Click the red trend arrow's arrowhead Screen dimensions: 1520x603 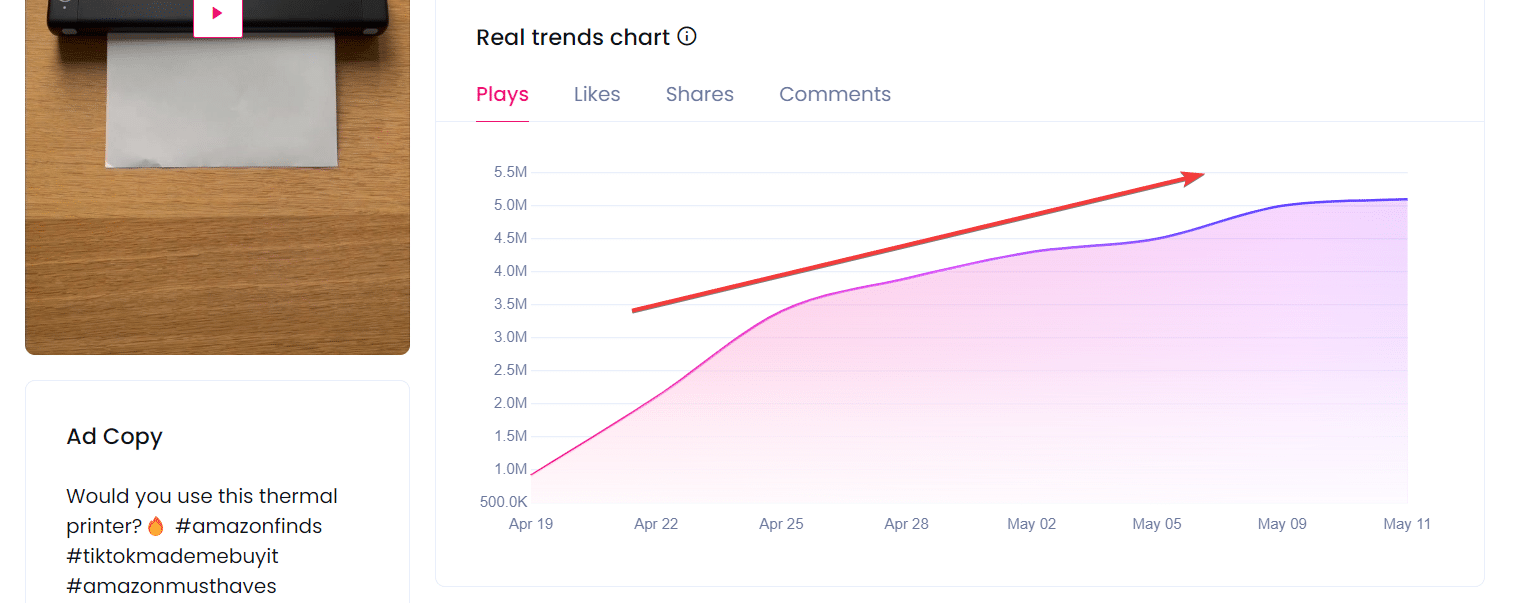(1193, 177)
